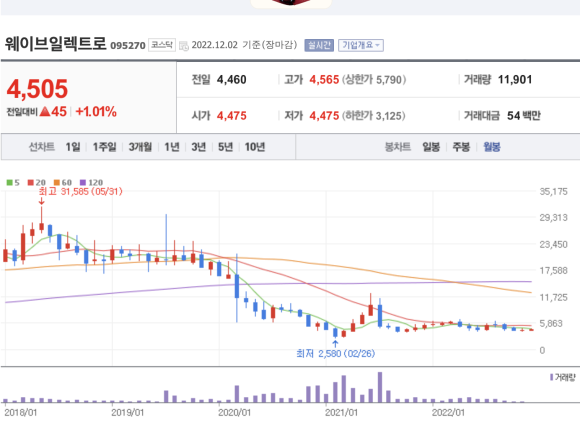Select the 1년 line chart tab
580x423 pixels.
pyautogui.click(x=172, y=147)
